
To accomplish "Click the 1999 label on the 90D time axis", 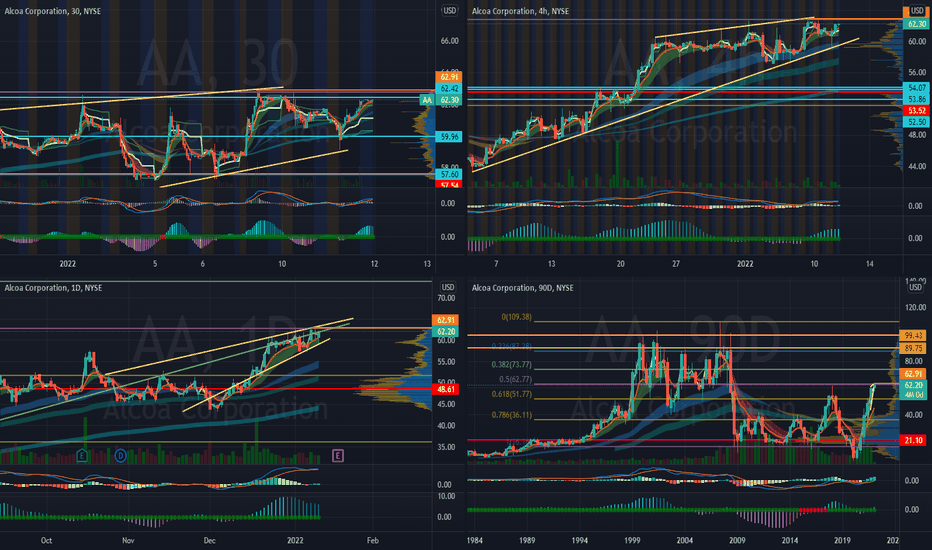I will pos(632,540).
